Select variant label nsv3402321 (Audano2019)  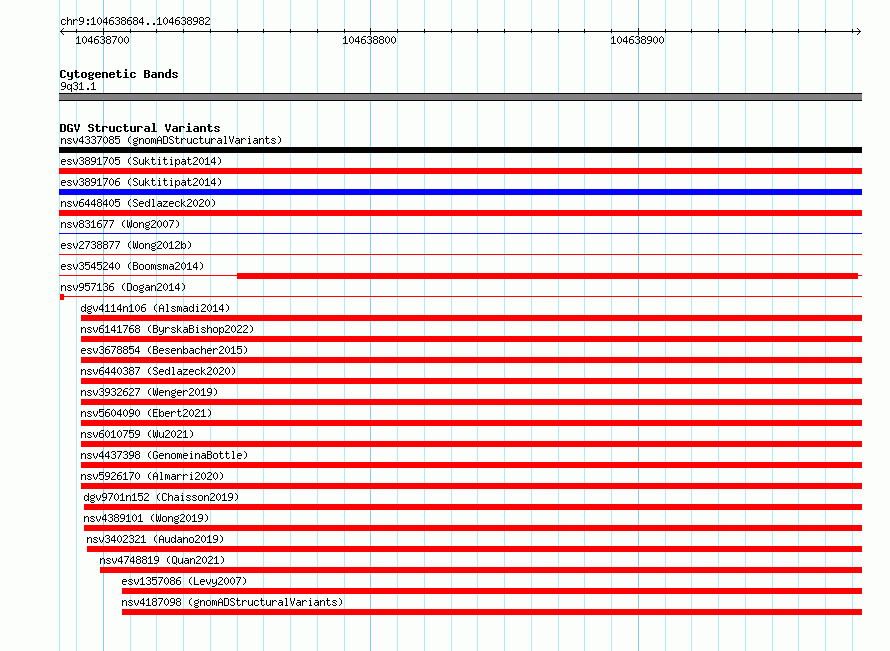click(x=155, y=539)
